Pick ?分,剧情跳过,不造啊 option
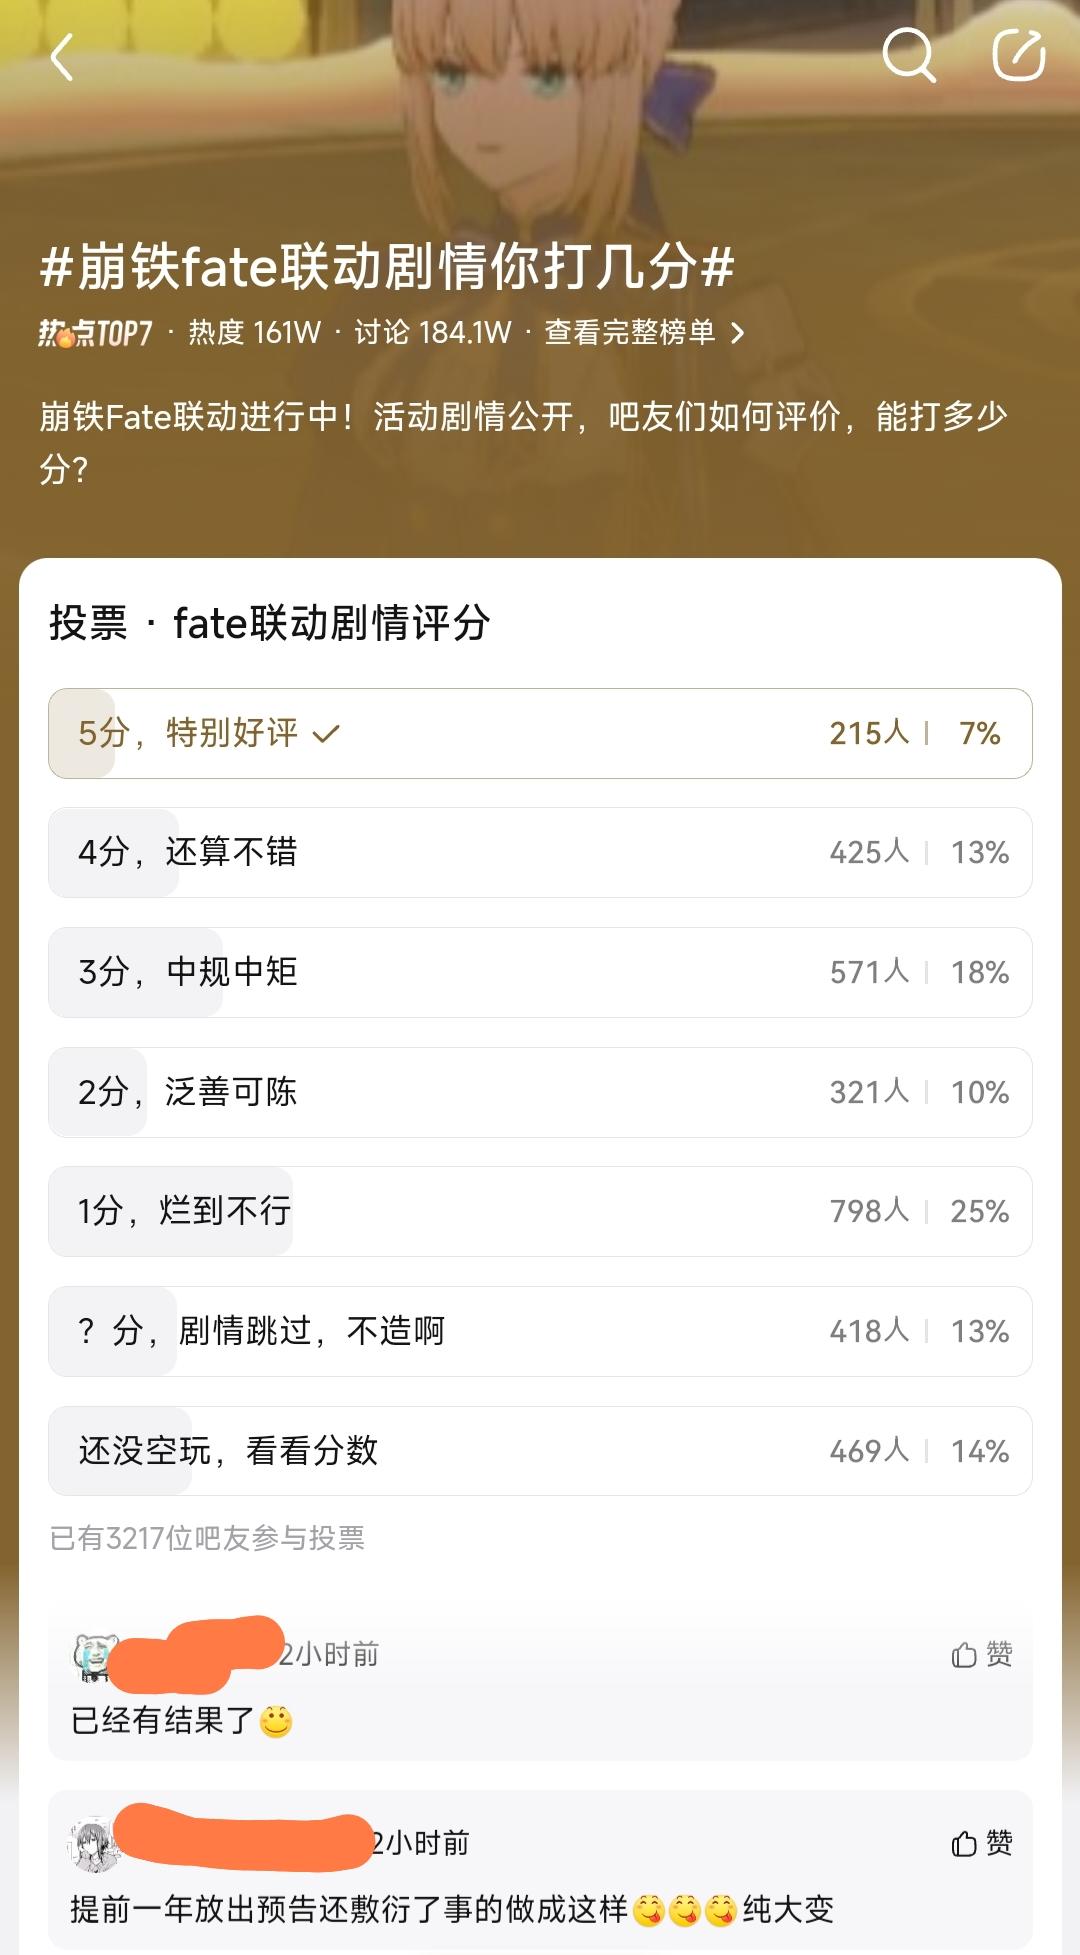1080x1955 pixels. click(540, 1332)
